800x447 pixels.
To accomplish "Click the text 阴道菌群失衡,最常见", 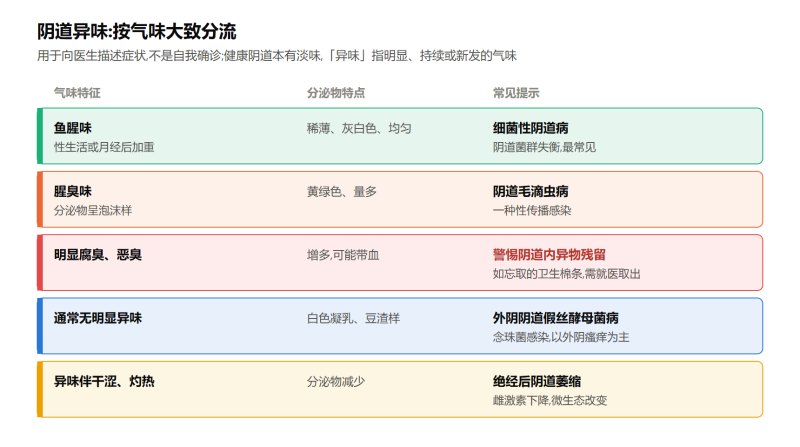I will click(544, 147).
